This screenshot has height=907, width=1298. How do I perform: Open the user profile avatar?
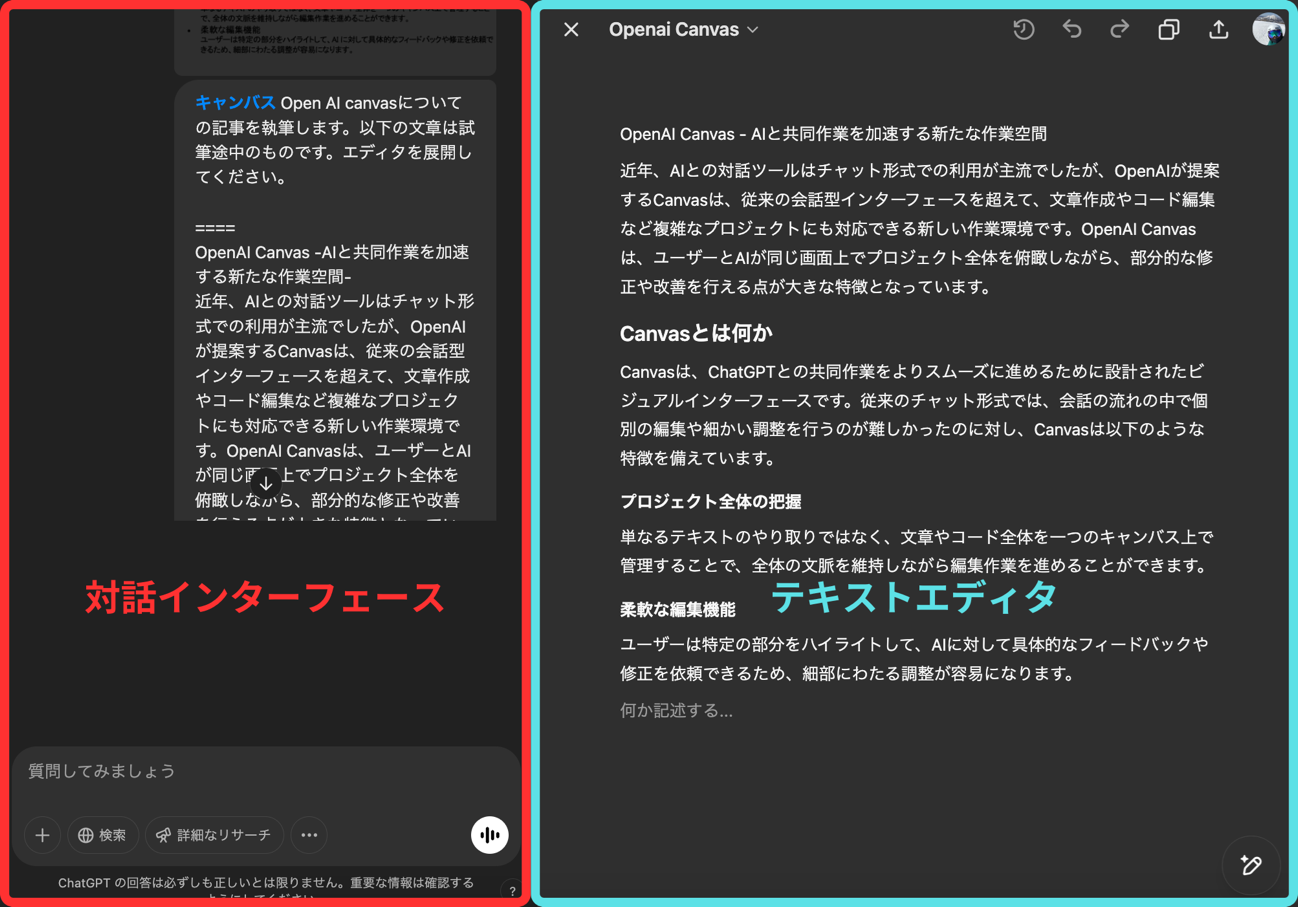click(x=1269, y=30)
